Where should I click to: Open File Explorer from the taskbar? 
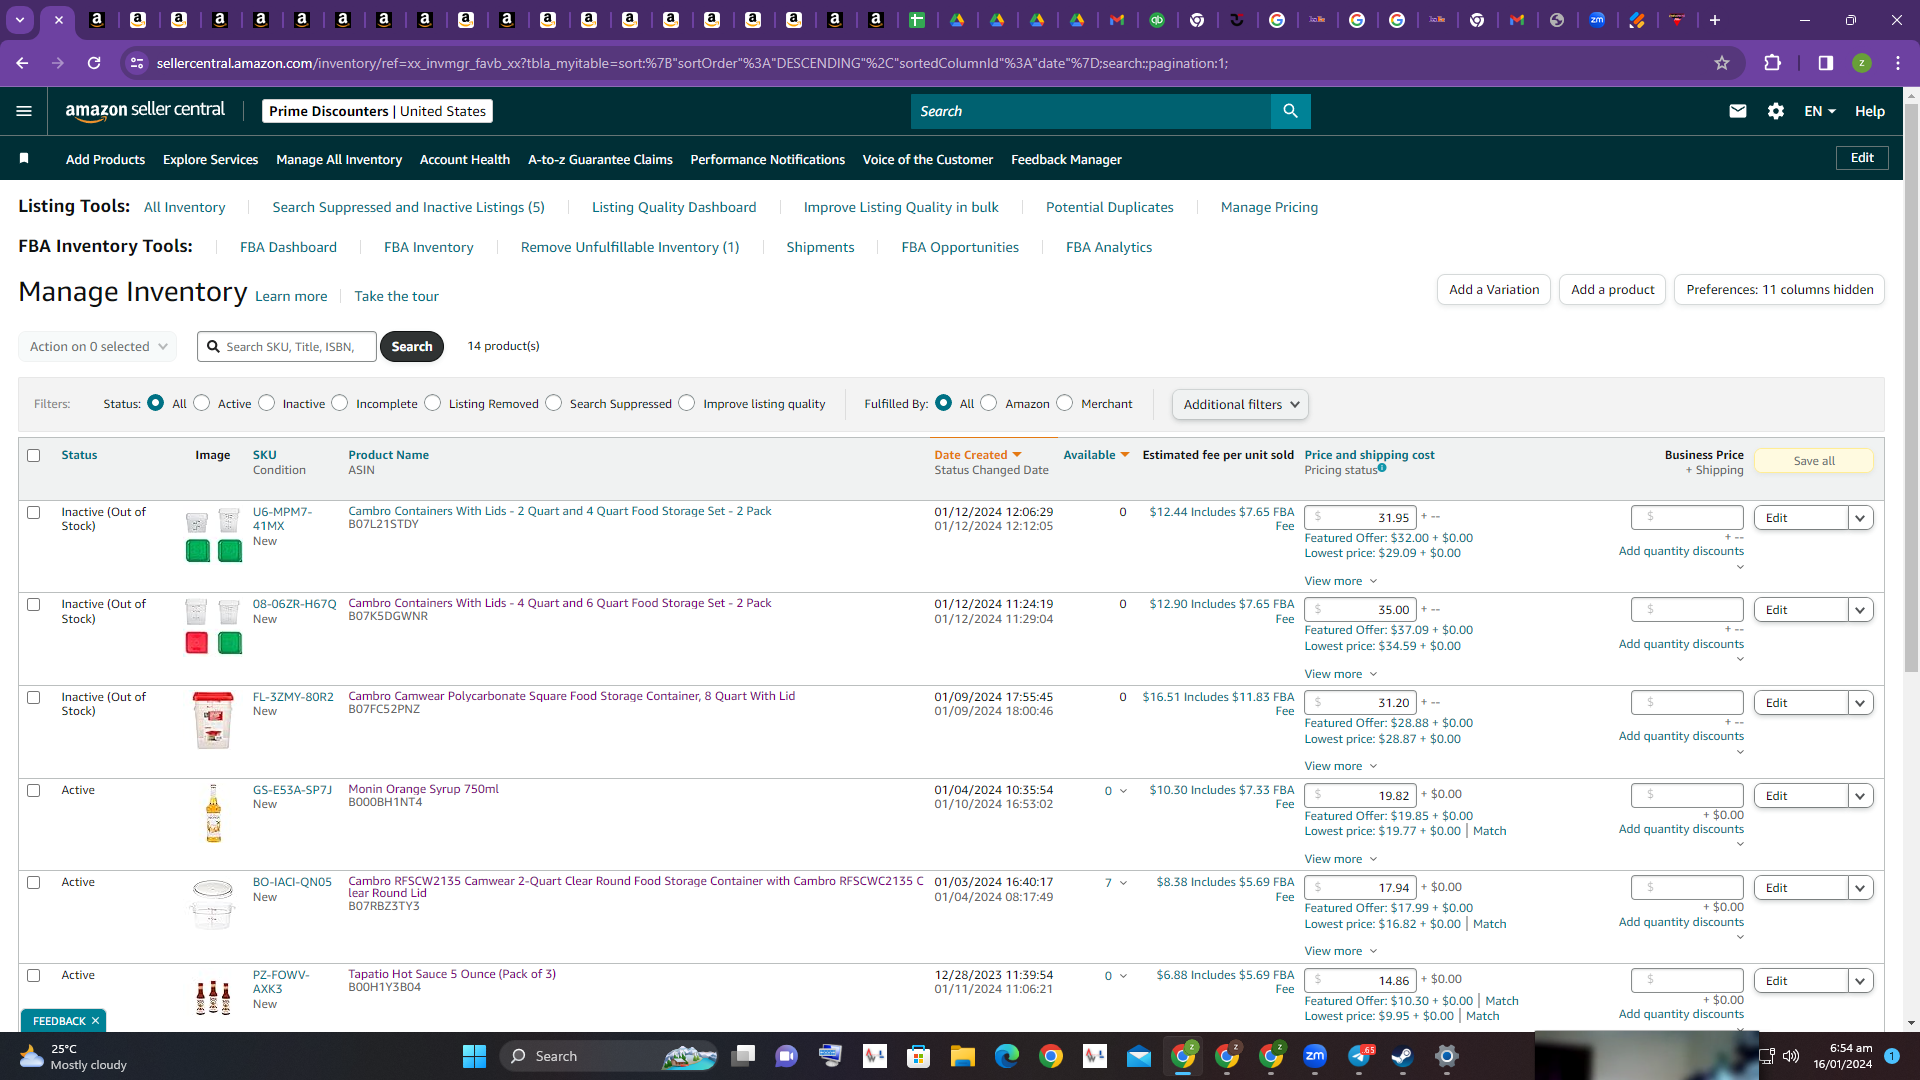click(962, 1056)
